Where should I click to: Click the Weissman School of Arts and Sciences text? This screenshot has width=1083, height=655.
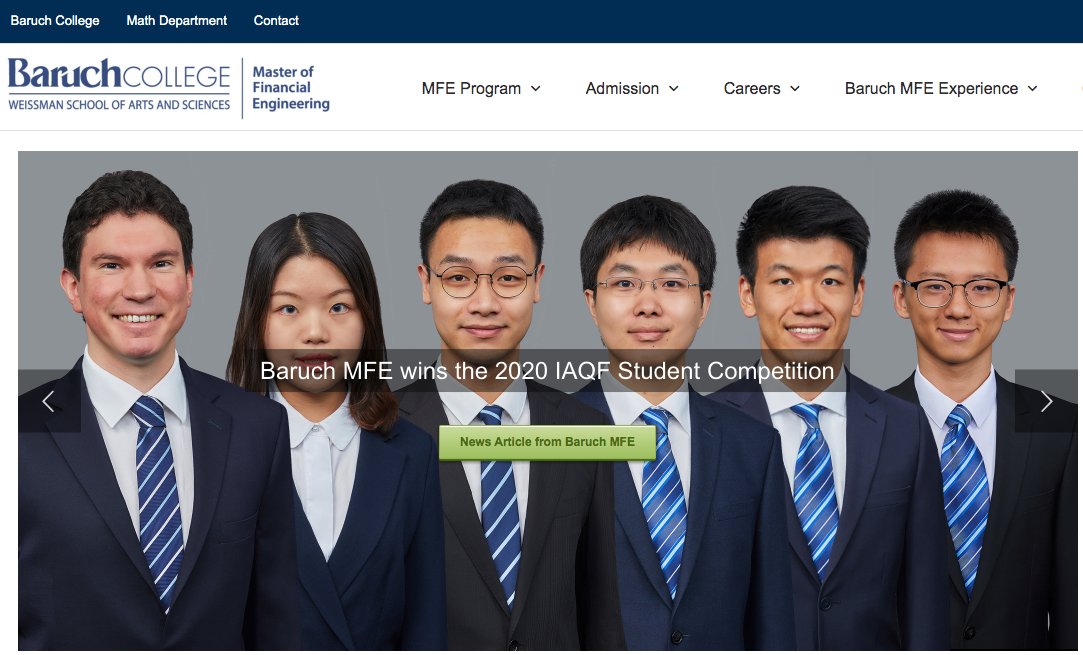click(117, 104)
